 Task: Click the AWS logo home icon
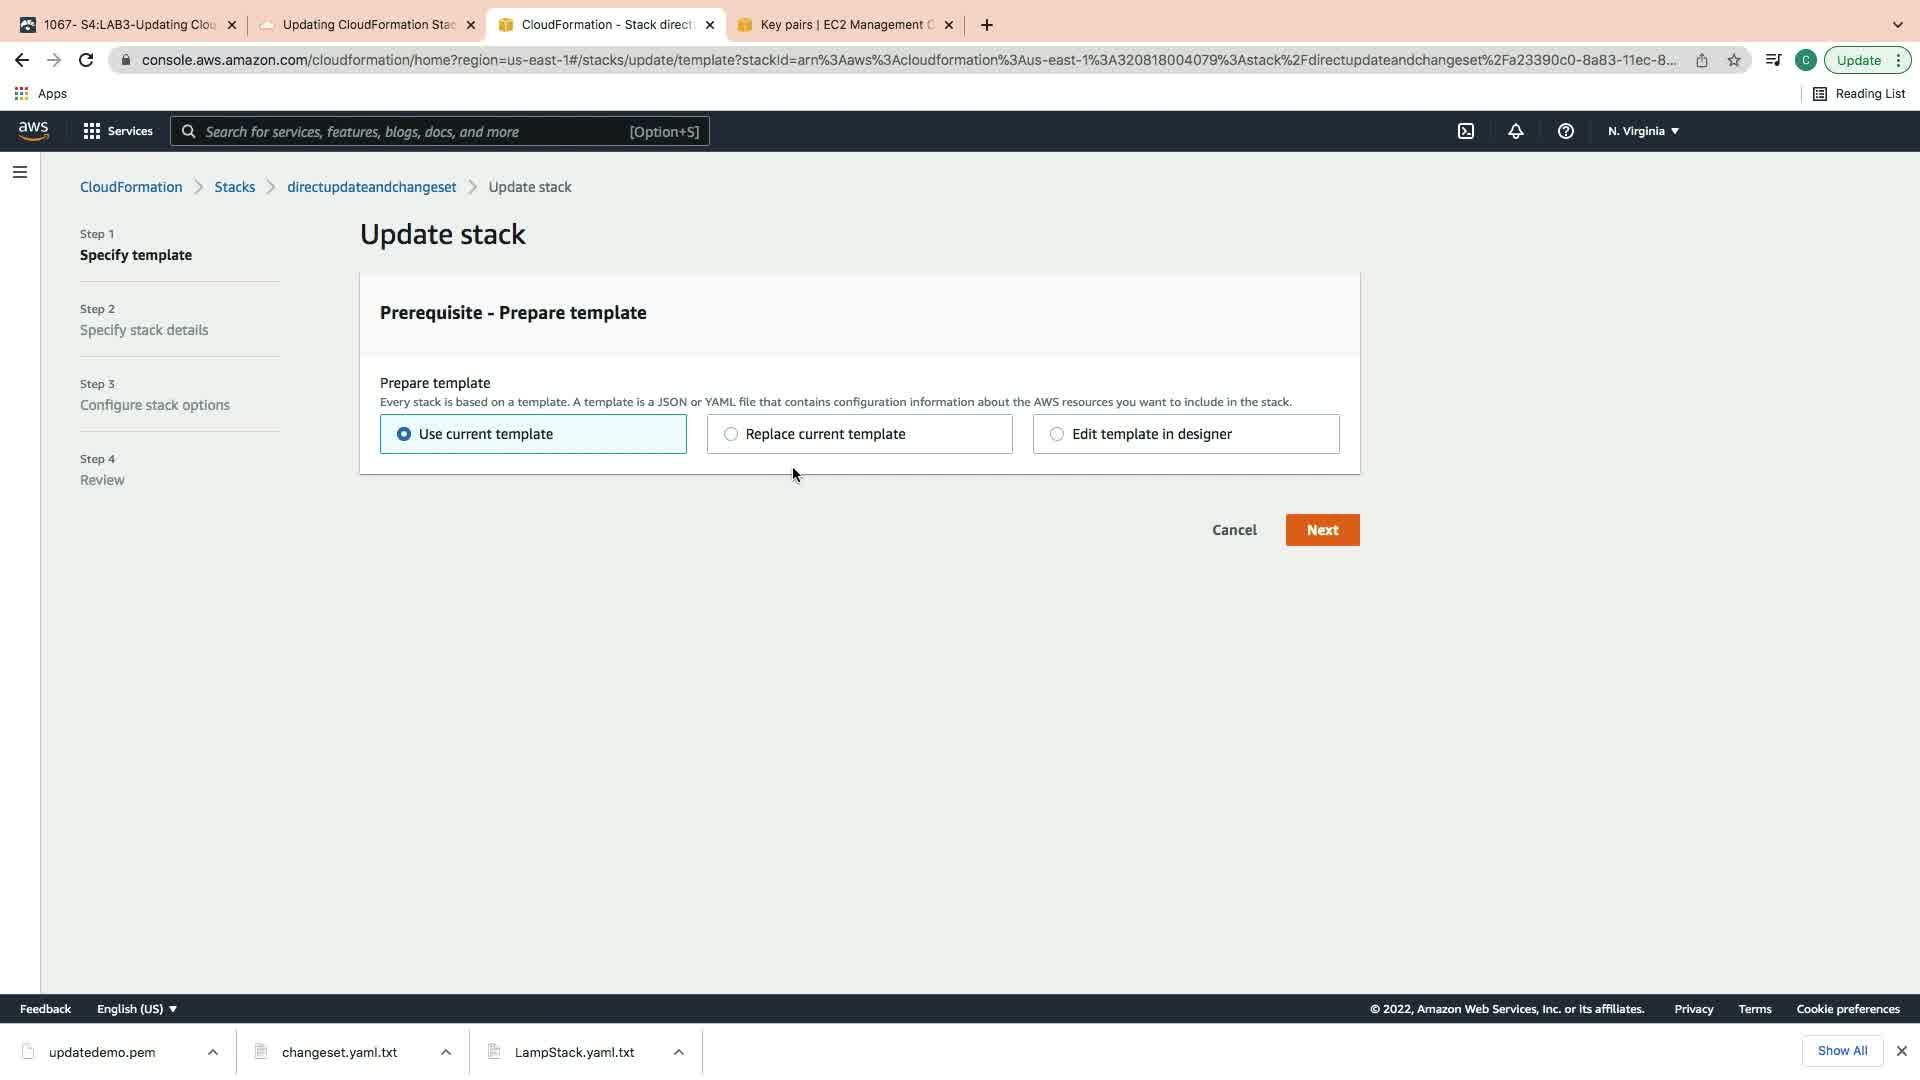click(x=33, y=131)
